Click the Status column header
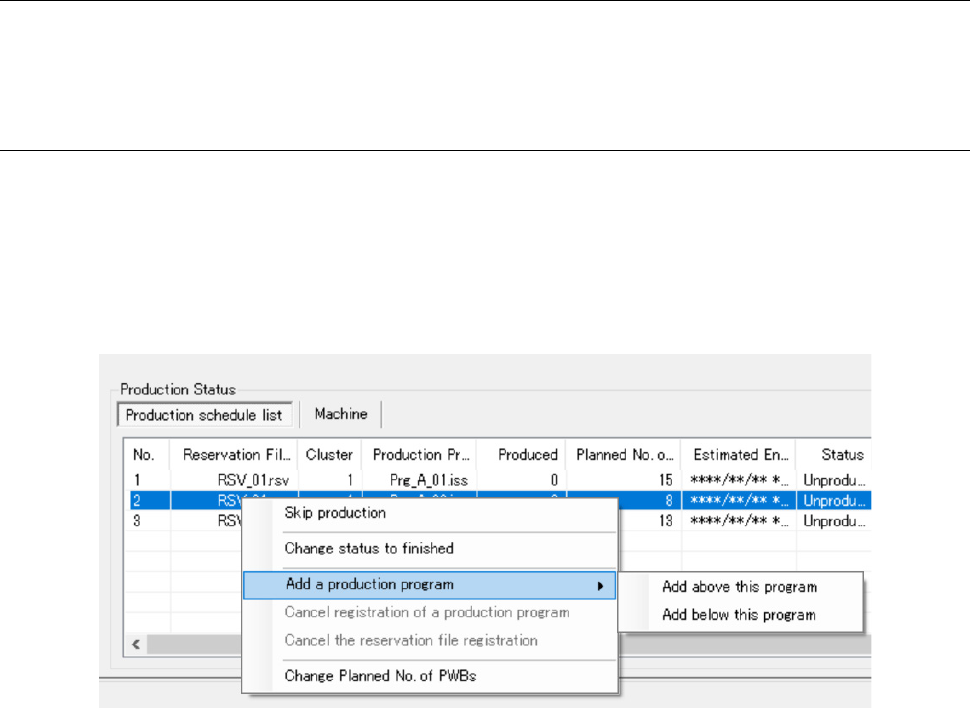The image size is (970, 708). [835, 454]
